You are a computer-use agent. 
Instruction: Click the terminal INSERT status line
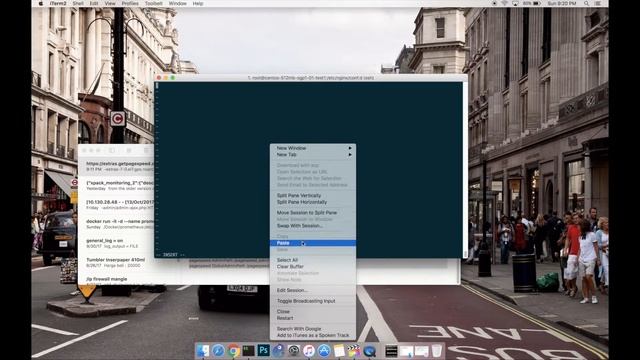[171, 255]
